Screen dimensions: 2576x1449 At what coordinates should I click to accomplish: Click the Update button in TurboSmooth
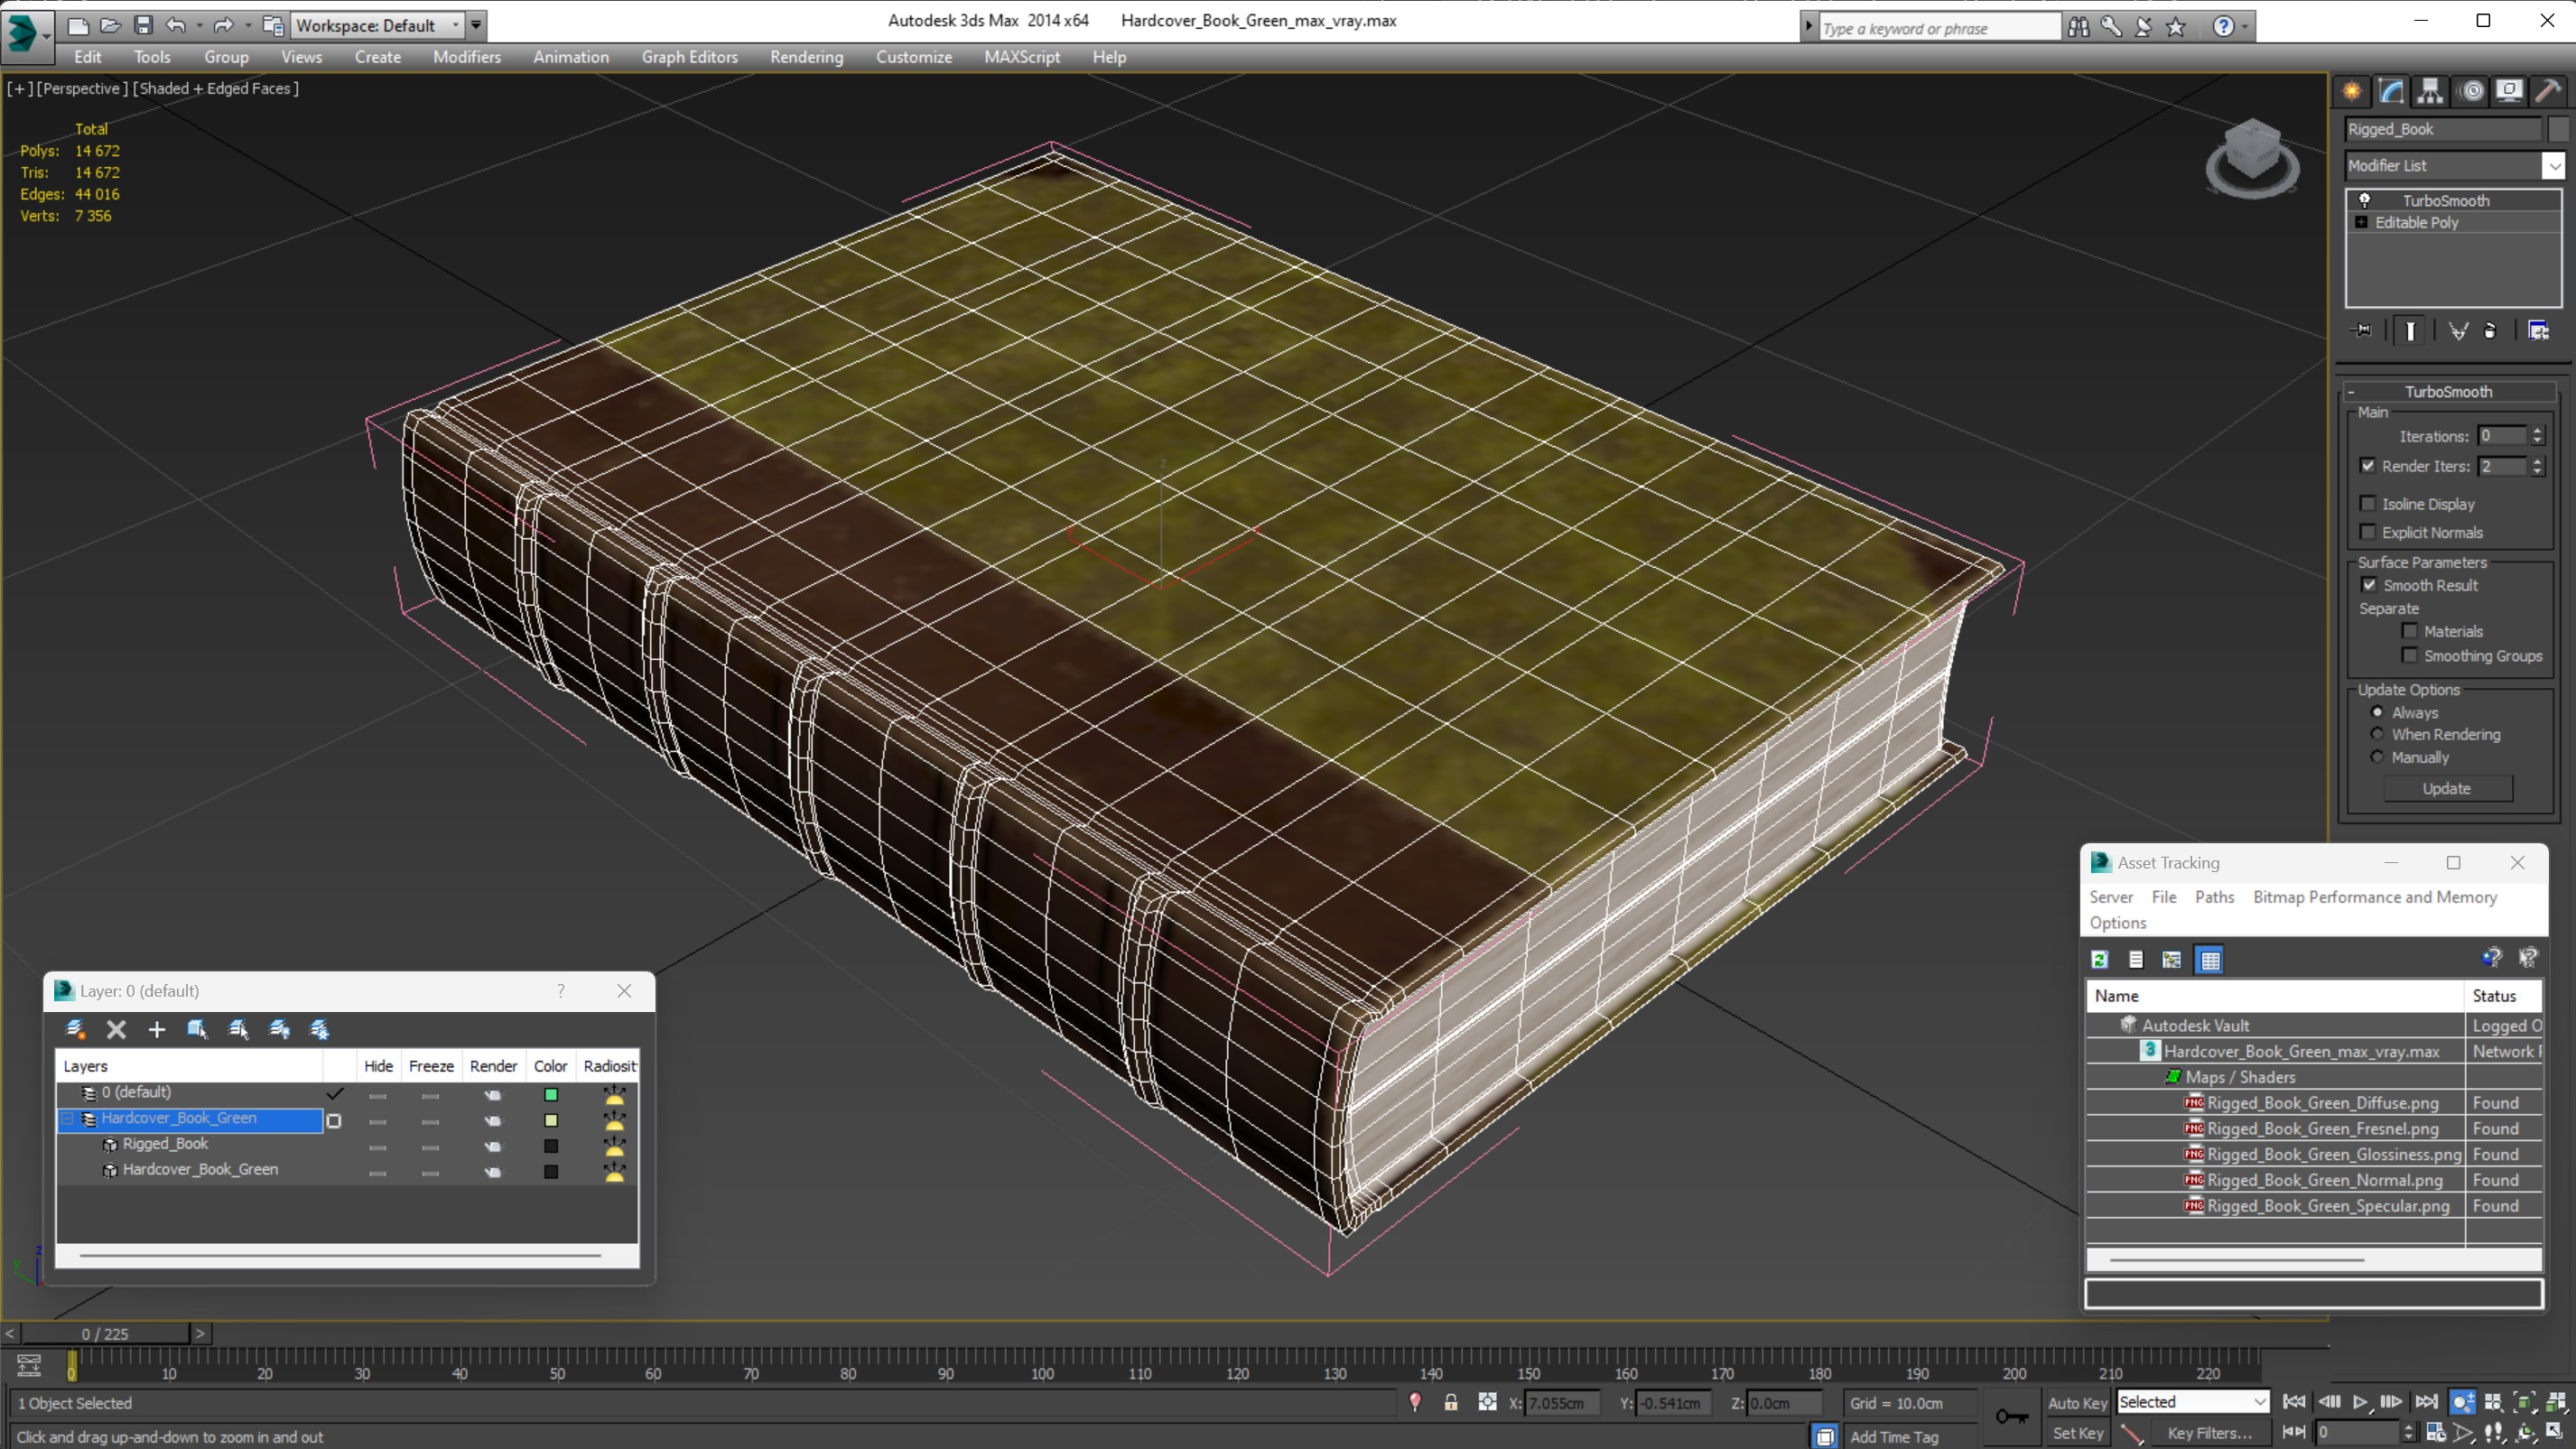pos(2446,788)
